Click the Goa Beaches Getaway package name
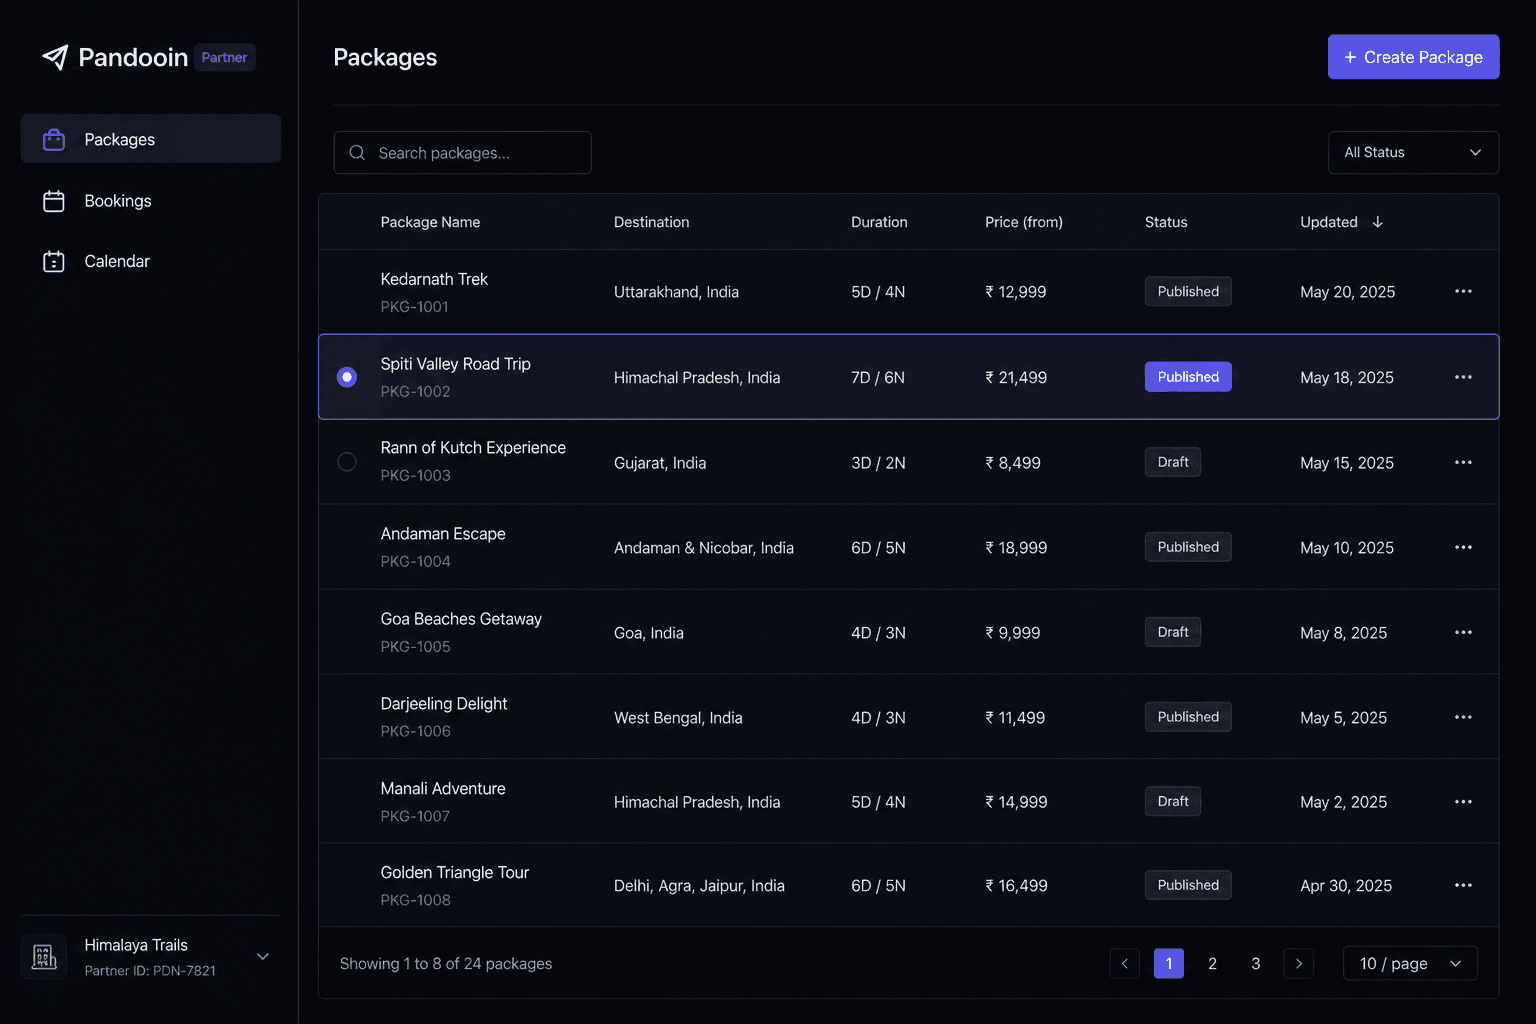 tap(461, 619)
